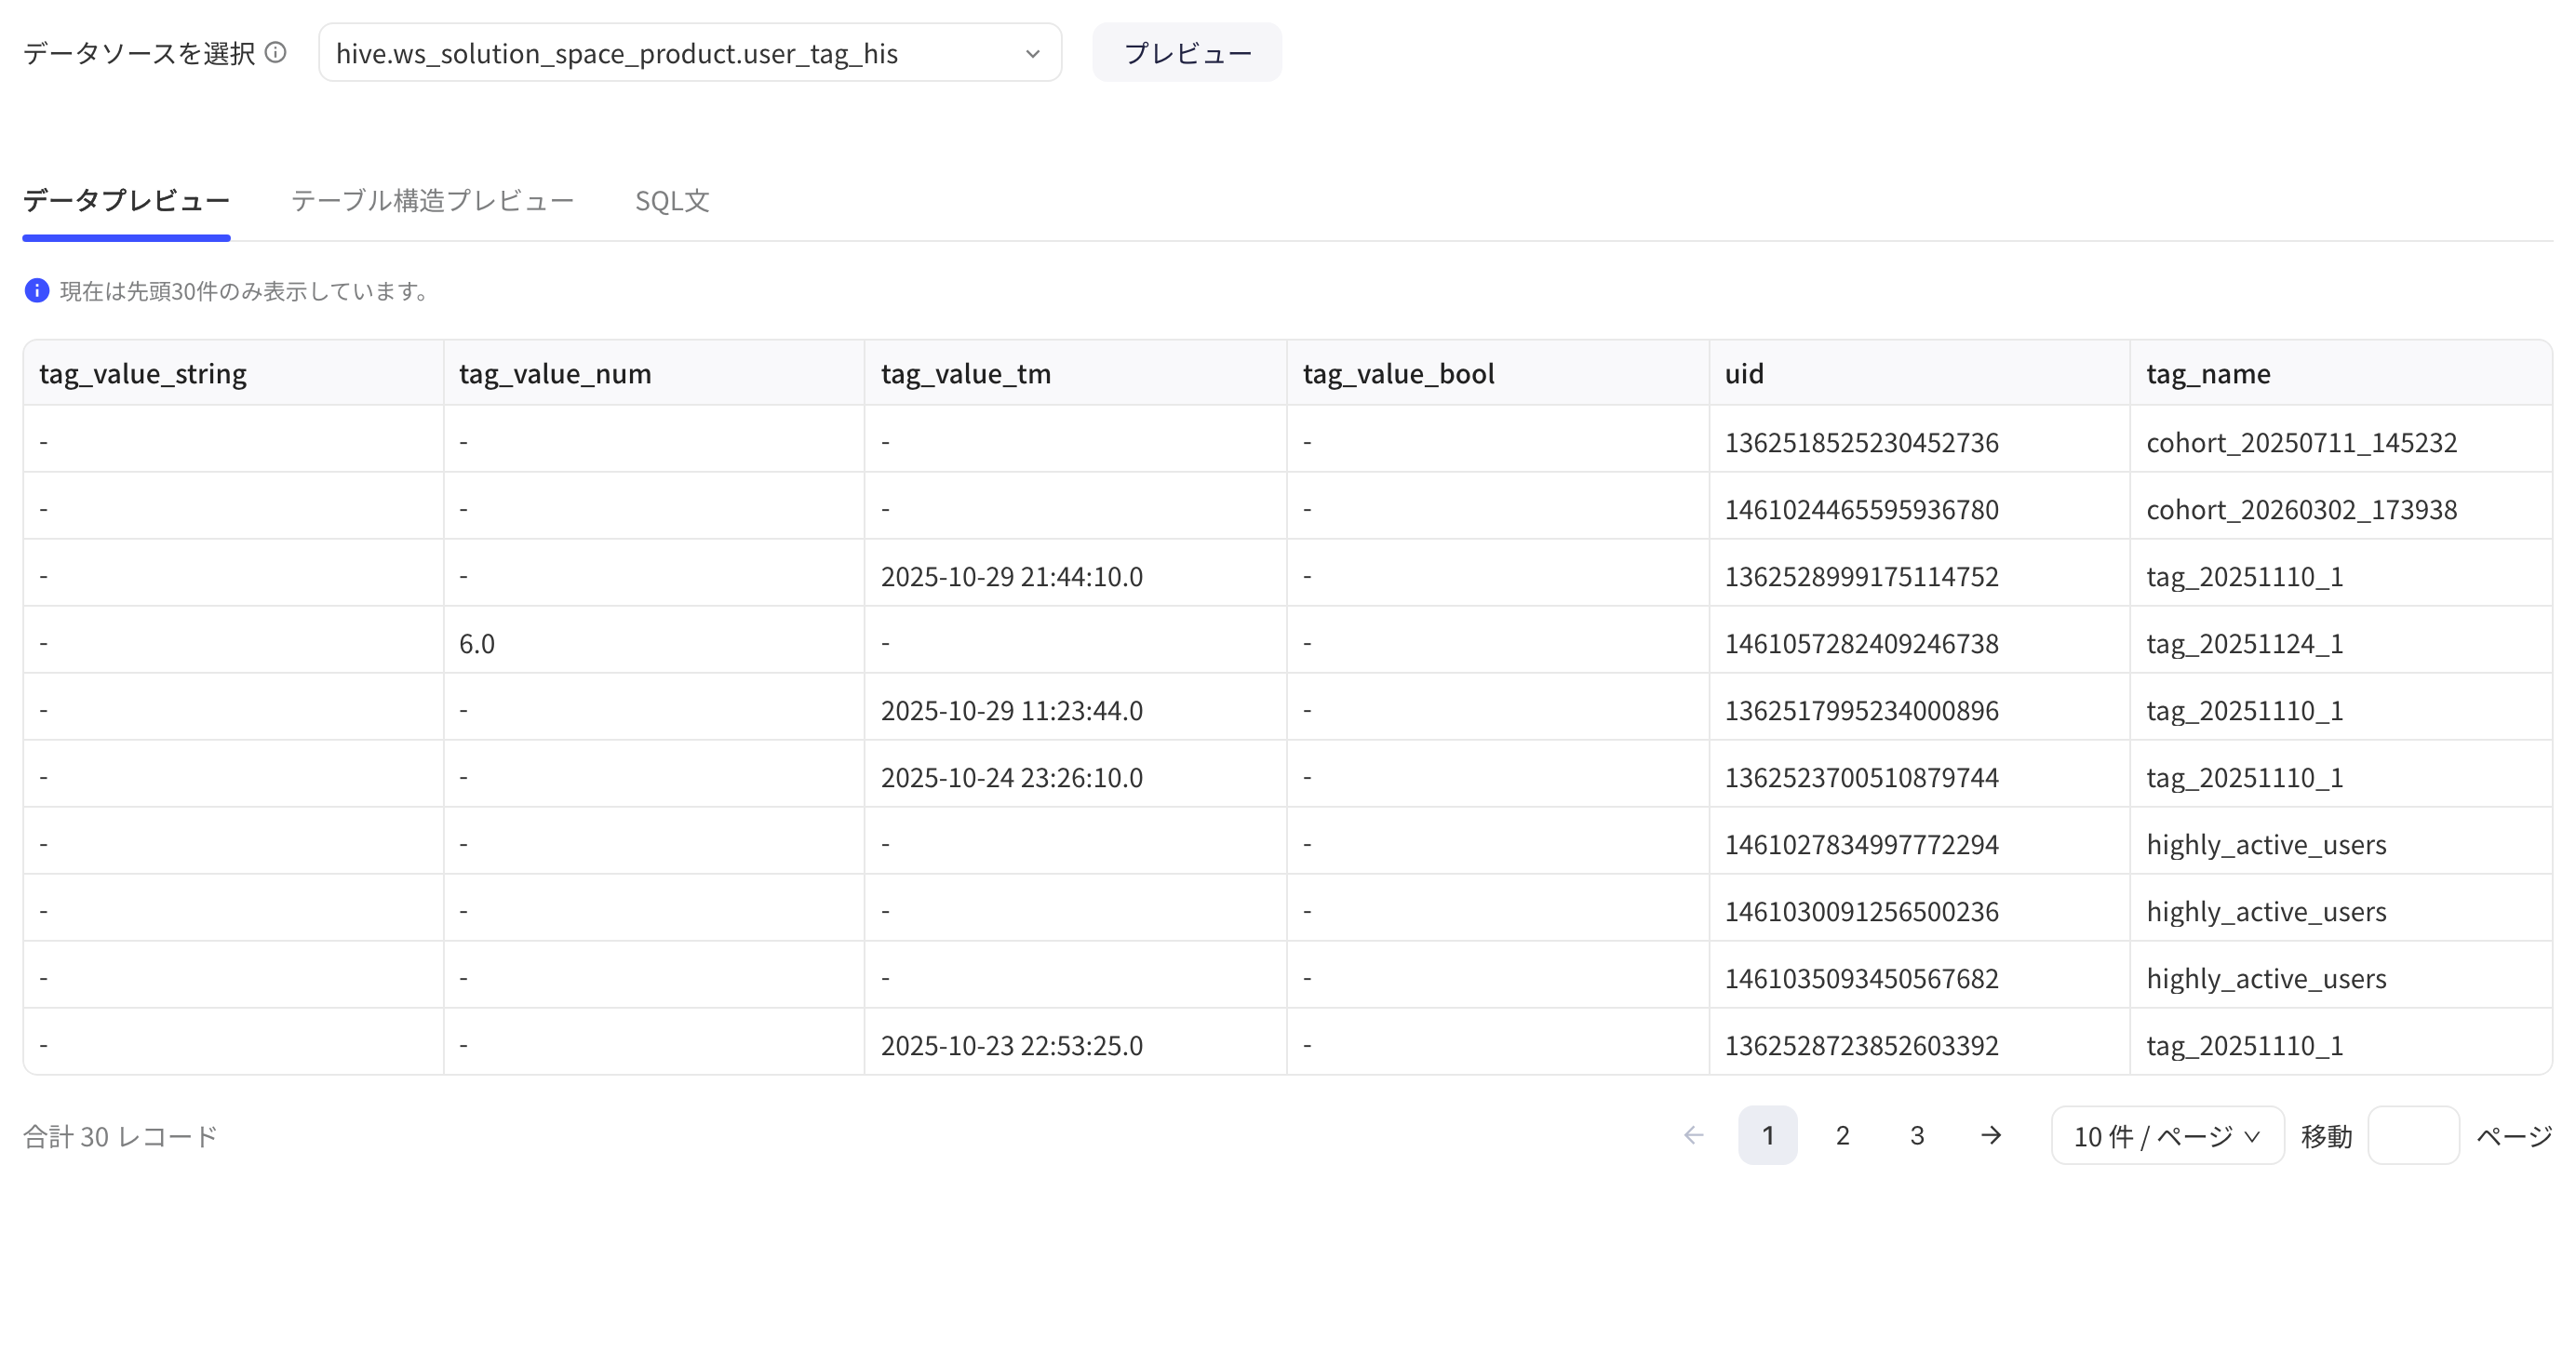Open the hive.ws_solution_space_product.user_tag_his data source dropdown
Screen dimensions: 2576x1366
690,53
